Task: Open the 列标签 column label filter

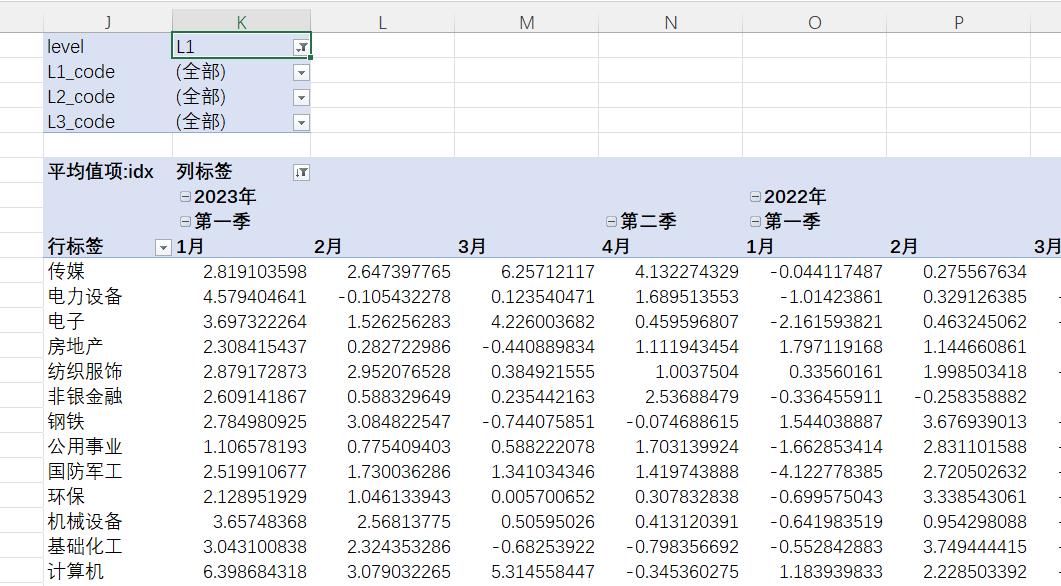Action: pos(301,173)
